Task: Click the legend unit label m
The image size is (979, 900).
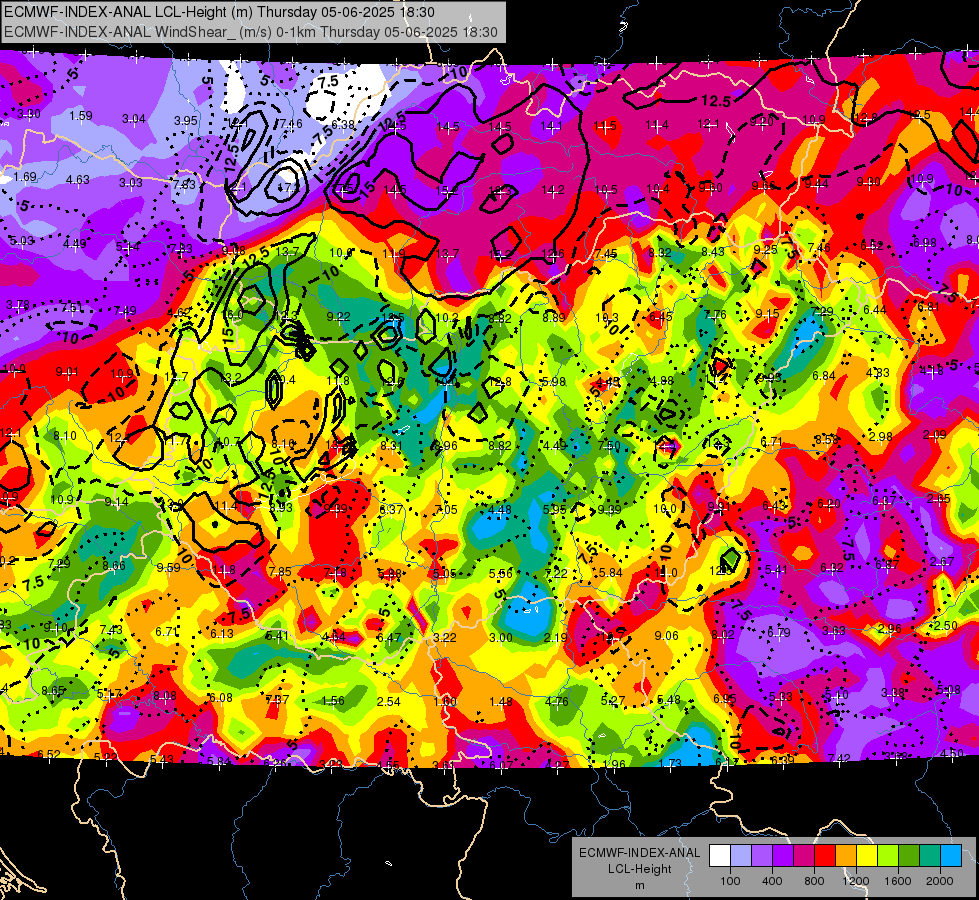Action: click(x=639, y=885)
